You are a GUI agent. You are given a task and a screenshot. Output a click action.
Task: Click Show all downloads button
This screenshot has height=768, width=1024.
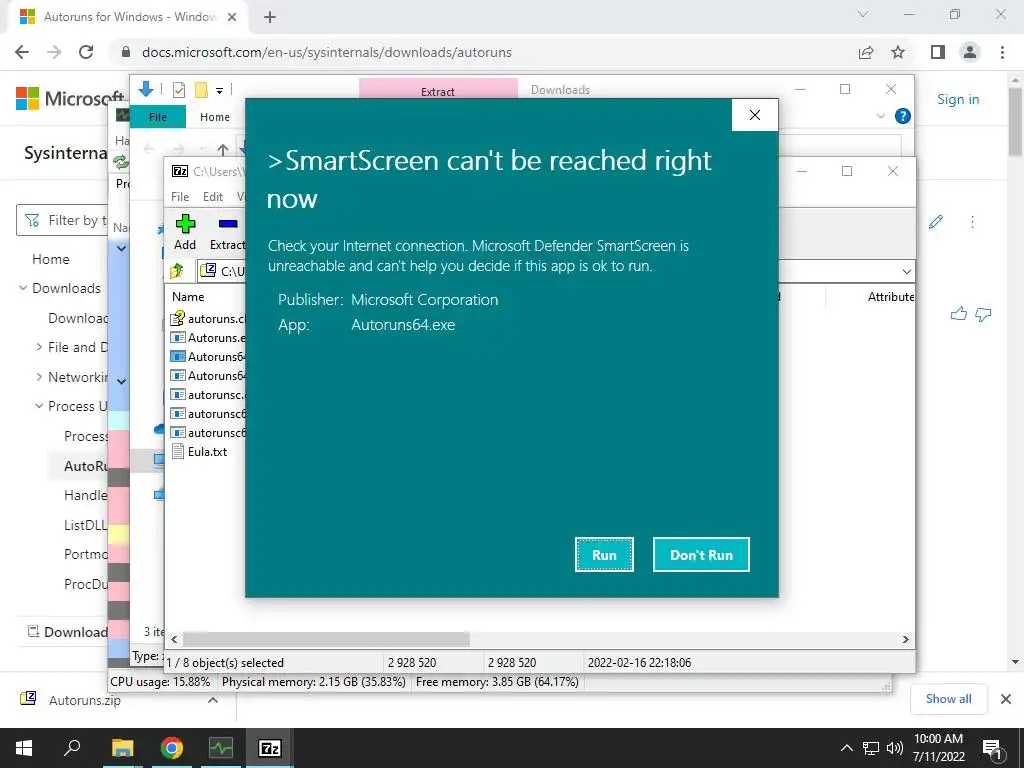click(x=948, y=699)
